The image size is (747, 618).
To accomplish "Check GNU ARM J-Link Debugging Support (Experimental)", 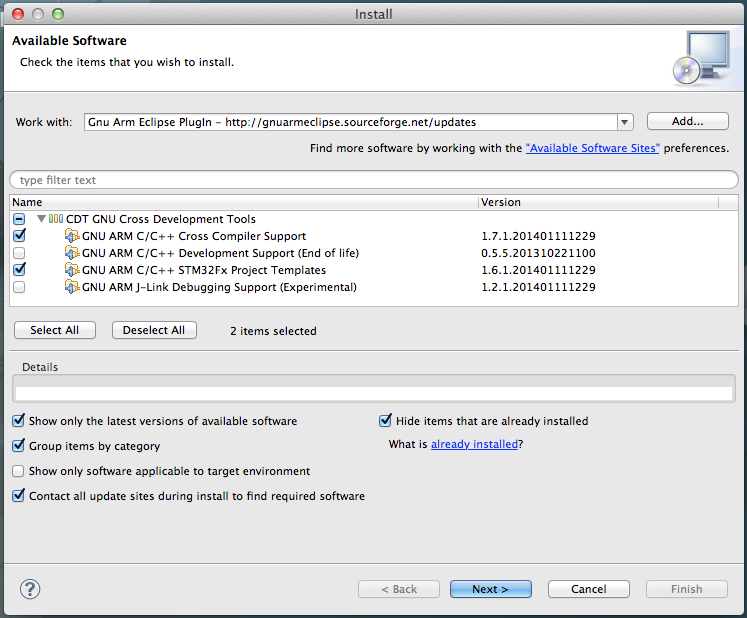I will tap(19, 287).
